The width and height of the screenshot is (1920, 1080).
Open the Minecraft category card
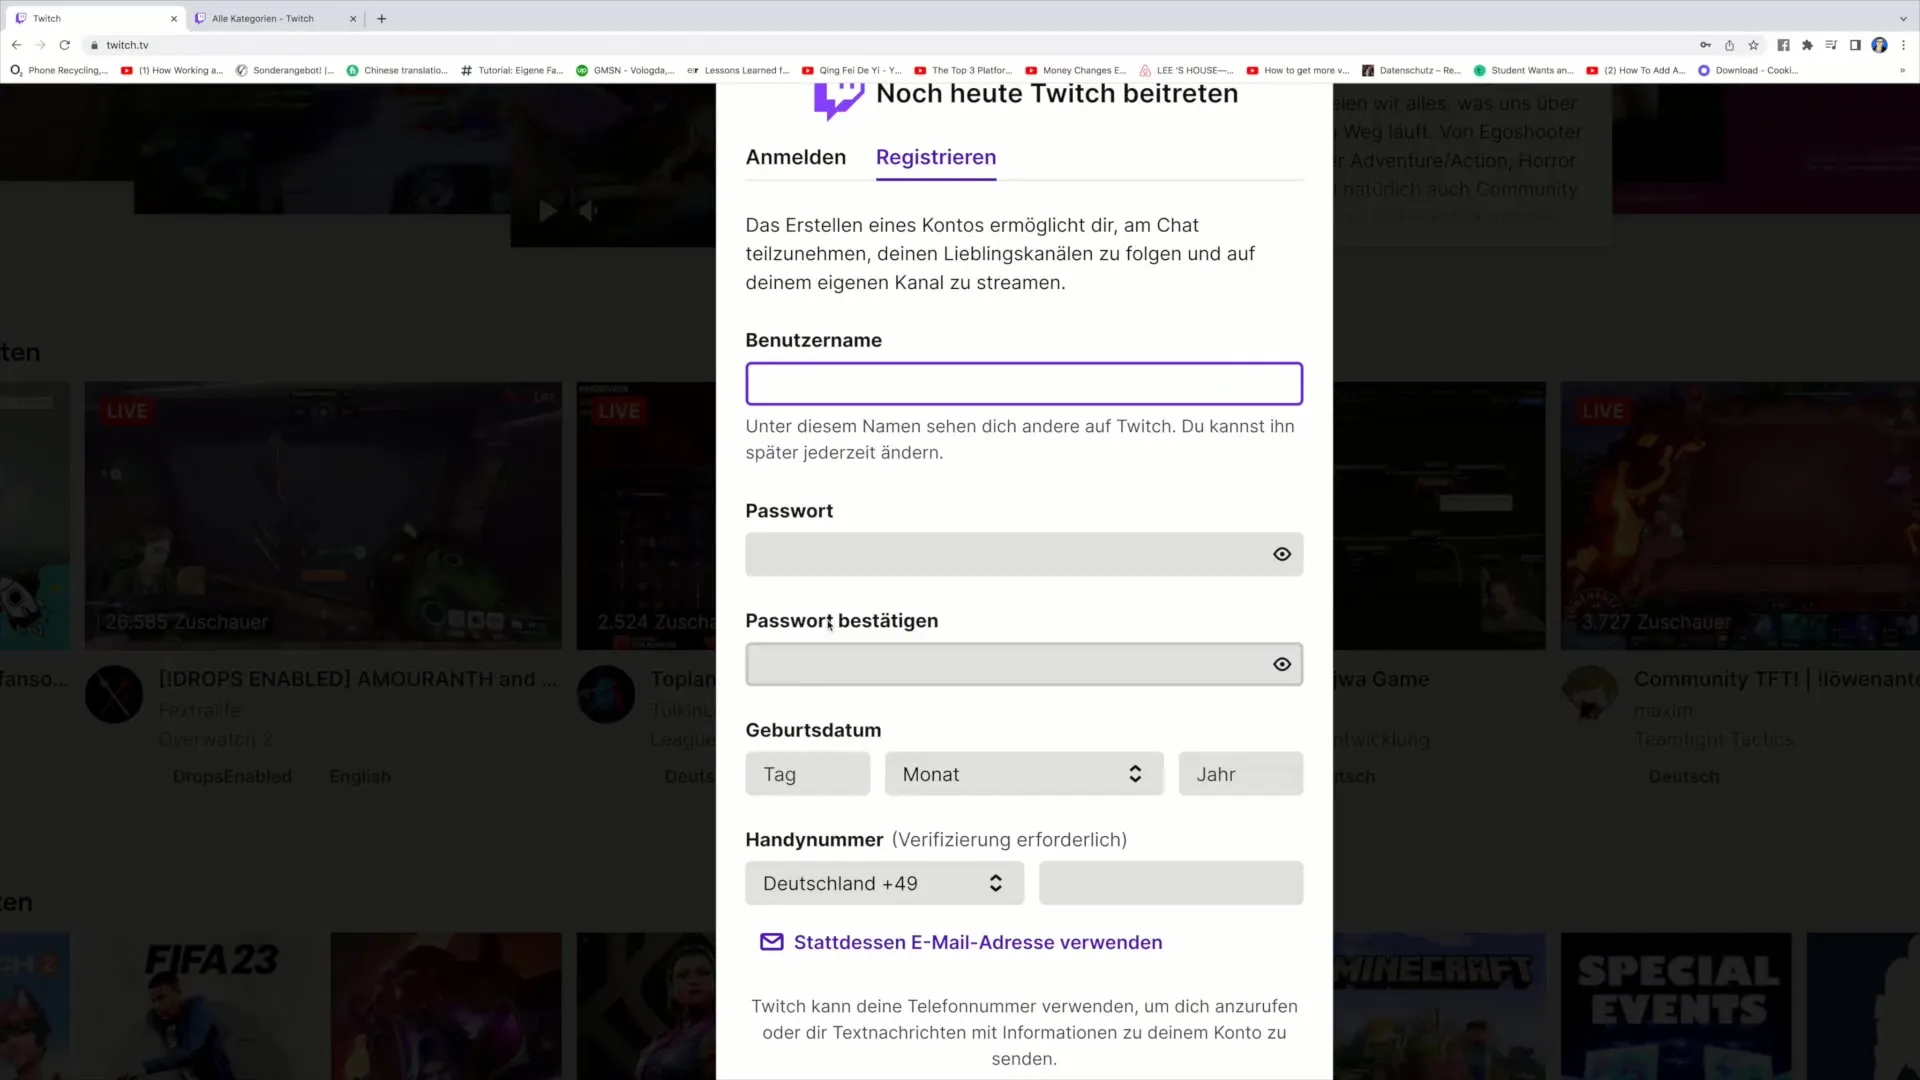[x=1439, y=1006]
